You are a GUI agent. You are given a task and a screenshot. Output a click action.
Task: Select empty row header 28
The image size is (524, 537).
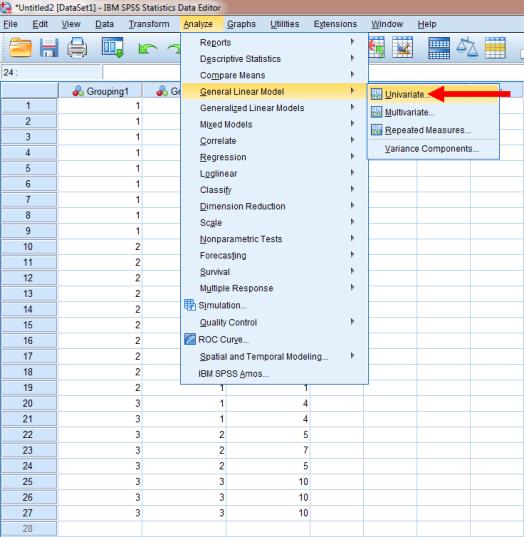[x=29, y=528]
